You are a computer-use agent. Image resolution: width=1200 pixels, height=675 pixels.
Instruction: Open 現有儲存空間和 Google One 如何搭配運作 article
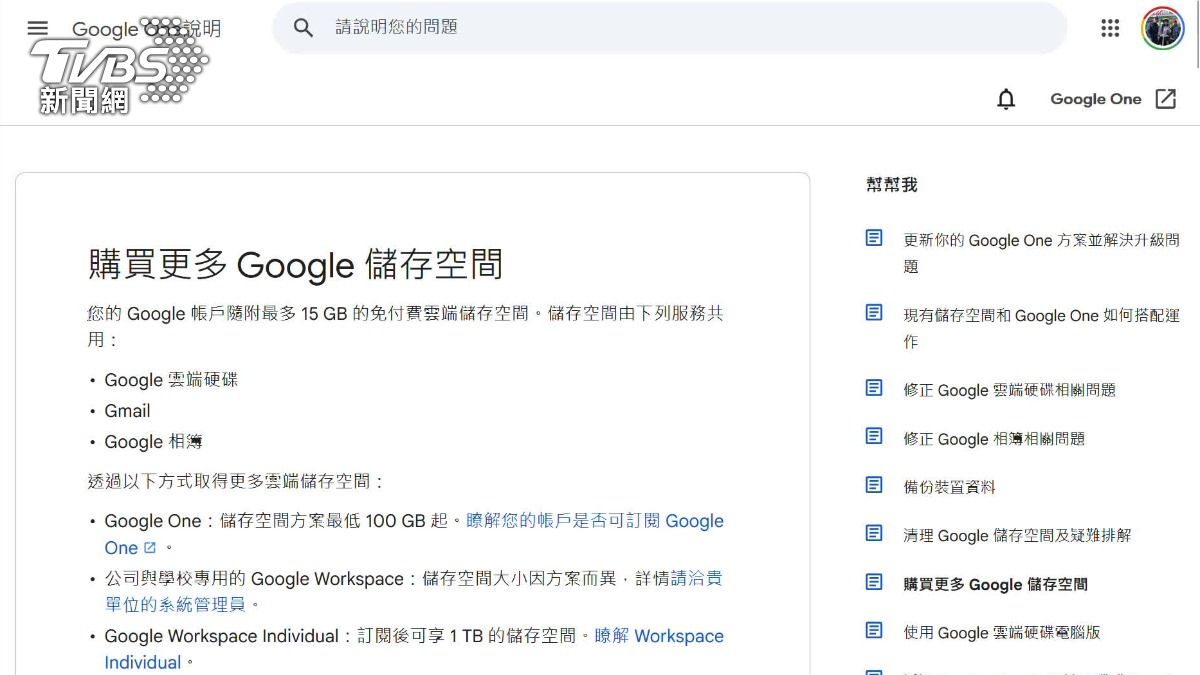point(1042,328)
